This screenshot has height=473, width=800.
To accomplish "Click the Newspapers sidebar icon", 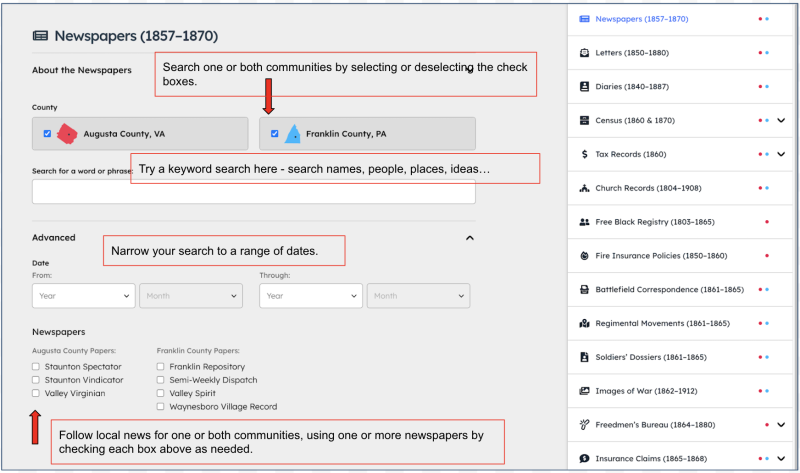I will coord(584,19).
